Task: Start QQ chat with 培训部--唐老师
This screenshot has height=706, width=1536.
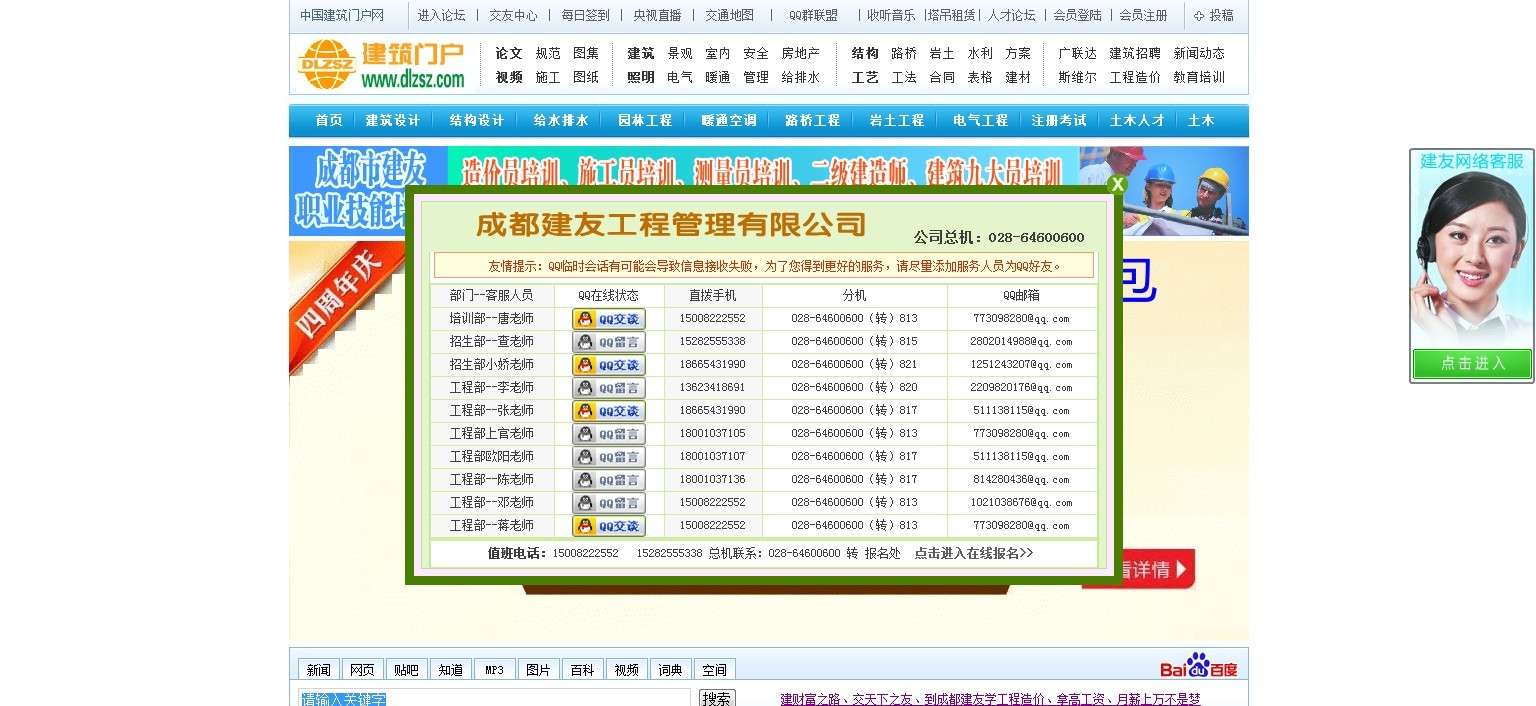Action: point(608,318)
